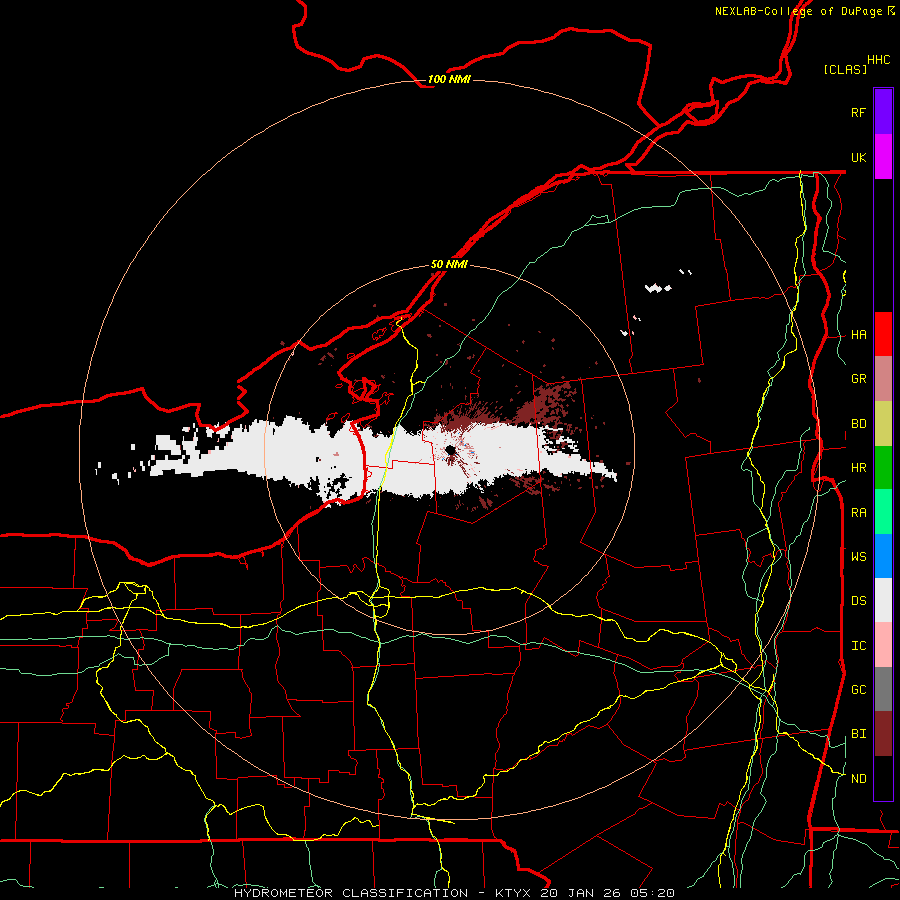Click the WS blue legend swatch
The image size is (900, 900).
[883, 556]
